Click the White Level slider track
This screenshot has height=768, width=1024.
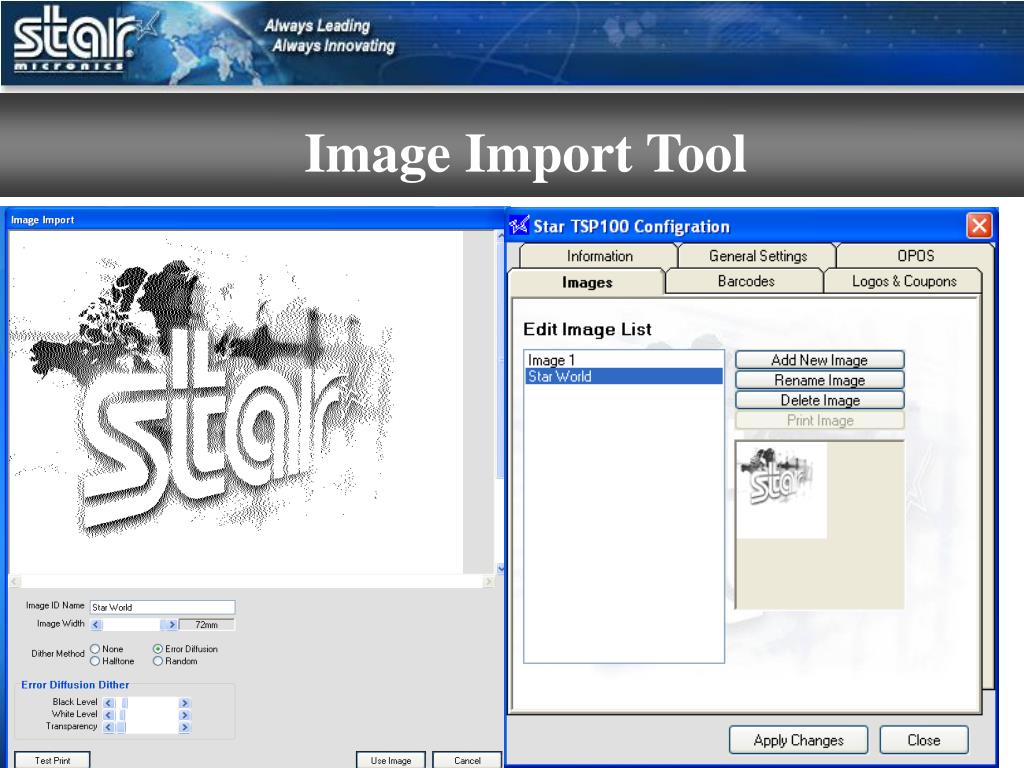point(147,715)
